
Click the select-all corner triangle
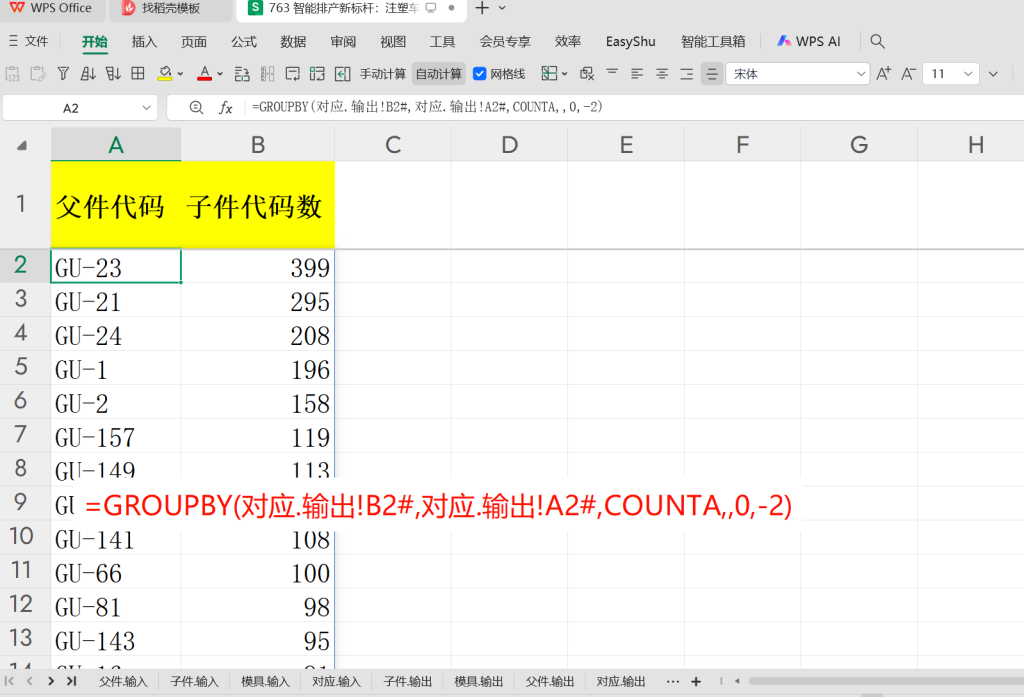[x=22, y=145]
